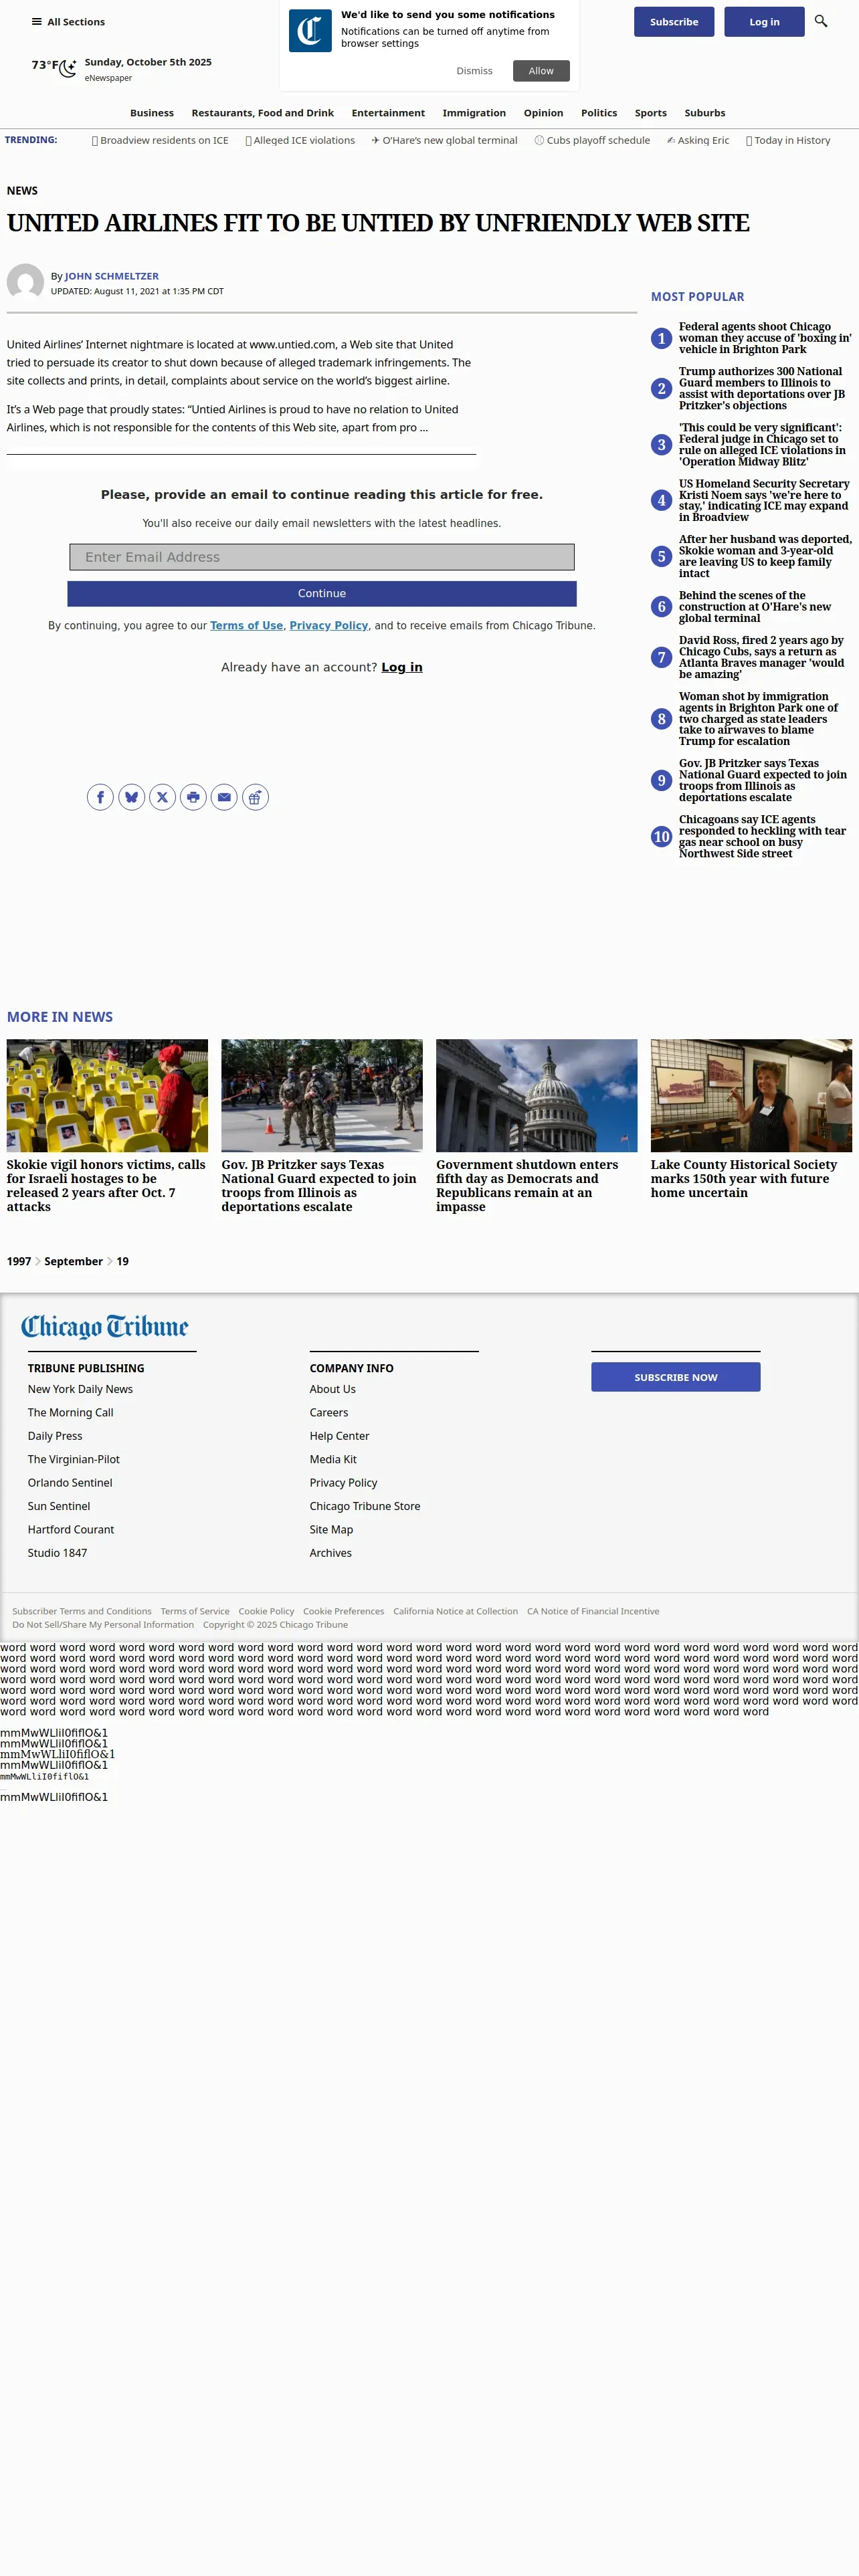Open Orlando Sentinel footer link
The width and height of the screenshot is (859, 2576).
[x=70, y=1483]
